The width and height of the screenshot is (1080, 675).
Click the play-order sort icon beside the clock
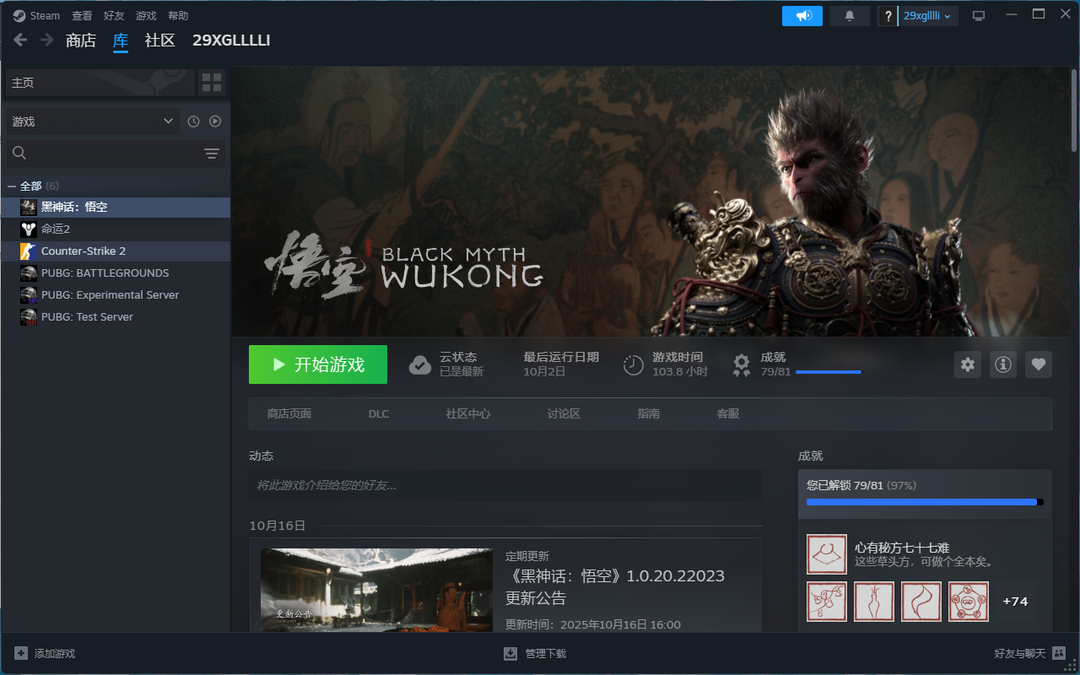(215, 120)
